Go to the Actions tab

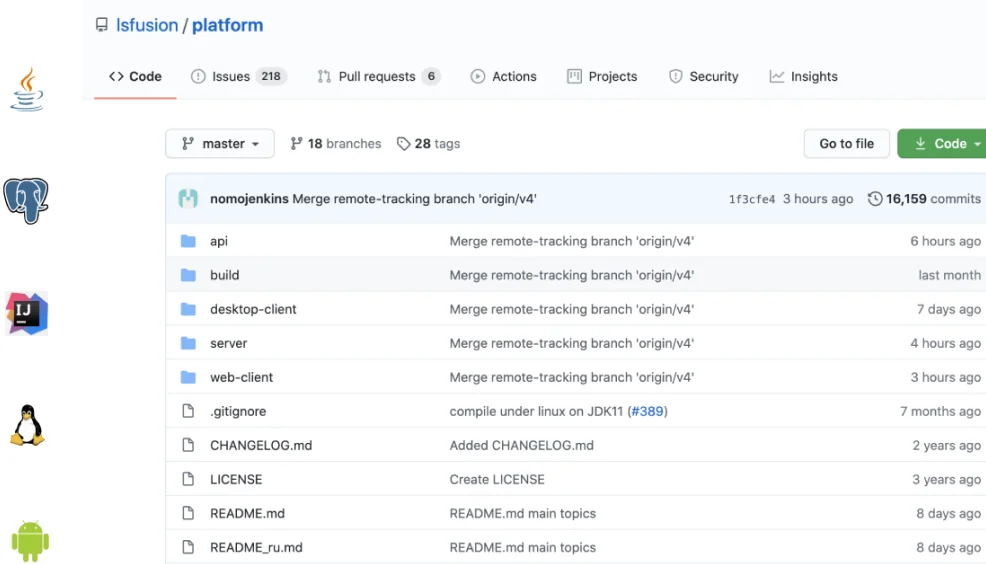504,77
